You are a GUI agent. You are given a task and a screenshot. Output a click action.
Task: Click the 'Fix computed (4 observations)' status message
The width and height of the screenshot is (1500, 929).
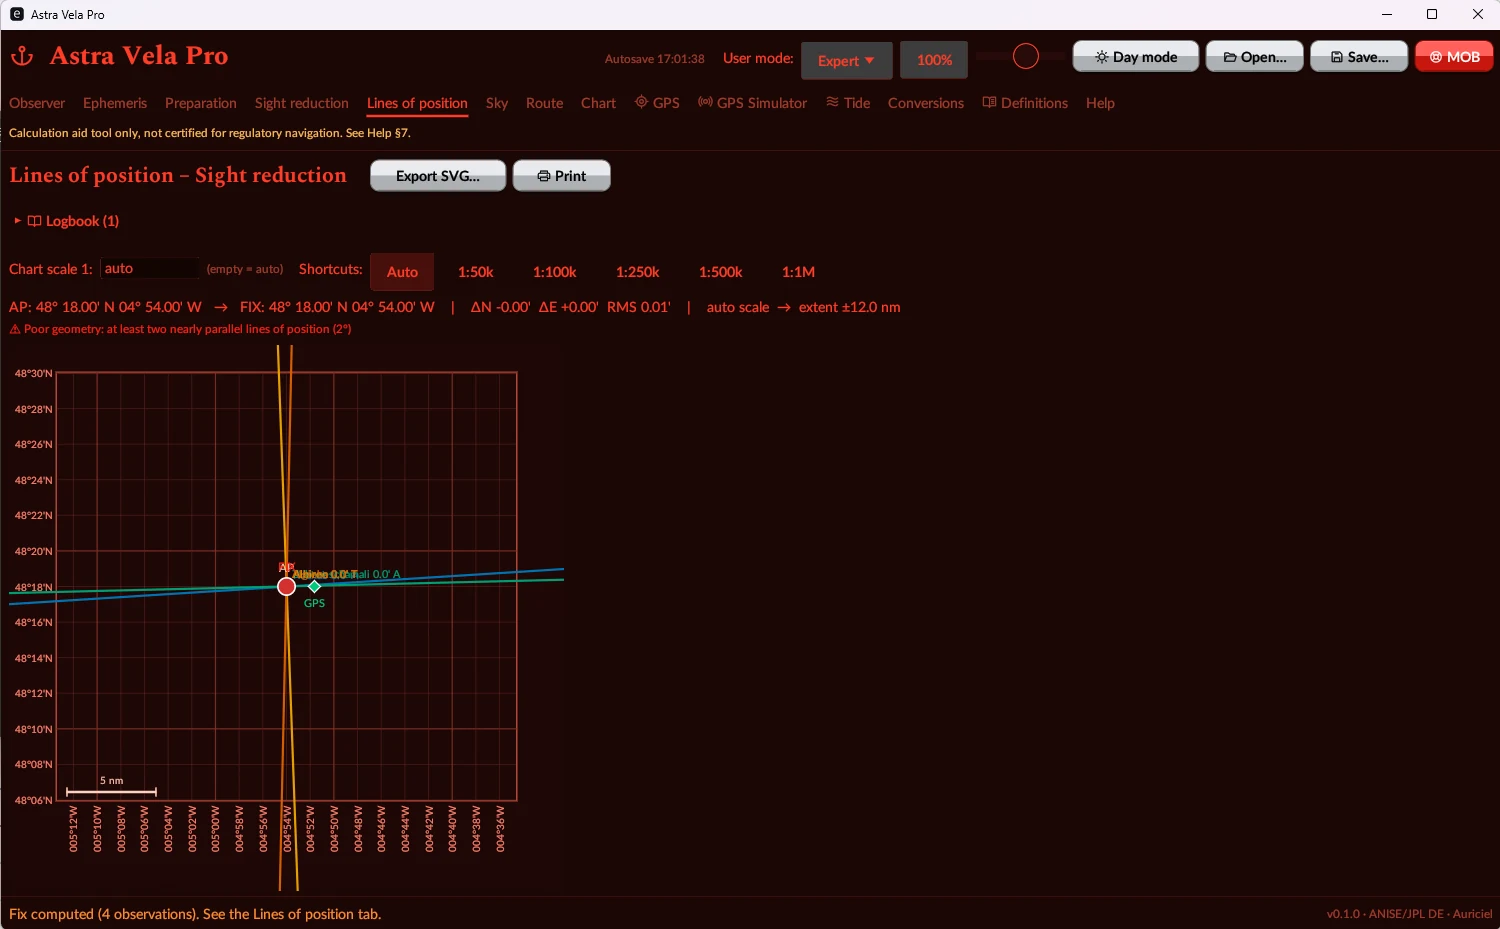[x=195, y=914]
